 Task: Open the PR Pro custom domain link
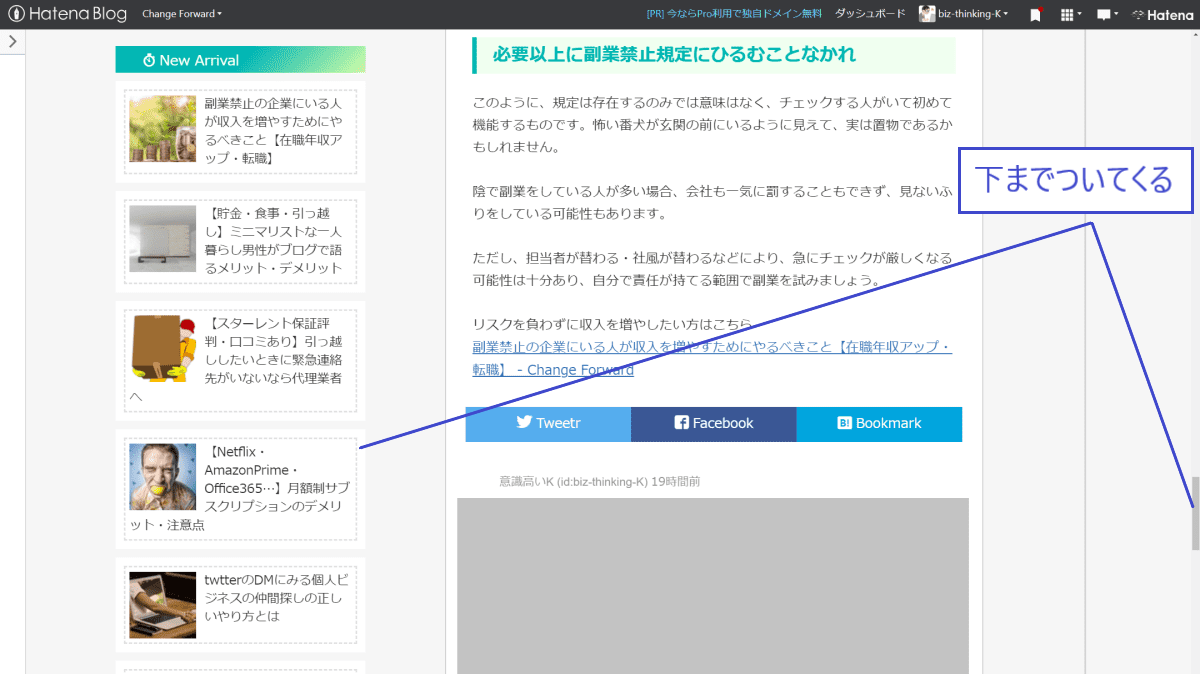coord(733,14)
